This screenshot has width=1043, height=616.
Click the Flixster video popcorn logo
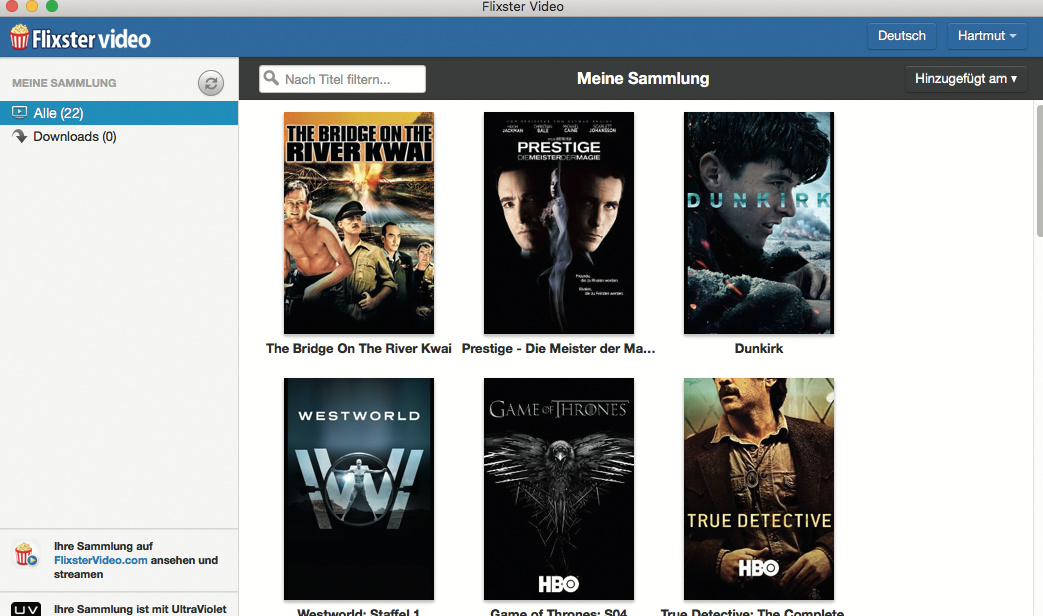coord(20,38)
